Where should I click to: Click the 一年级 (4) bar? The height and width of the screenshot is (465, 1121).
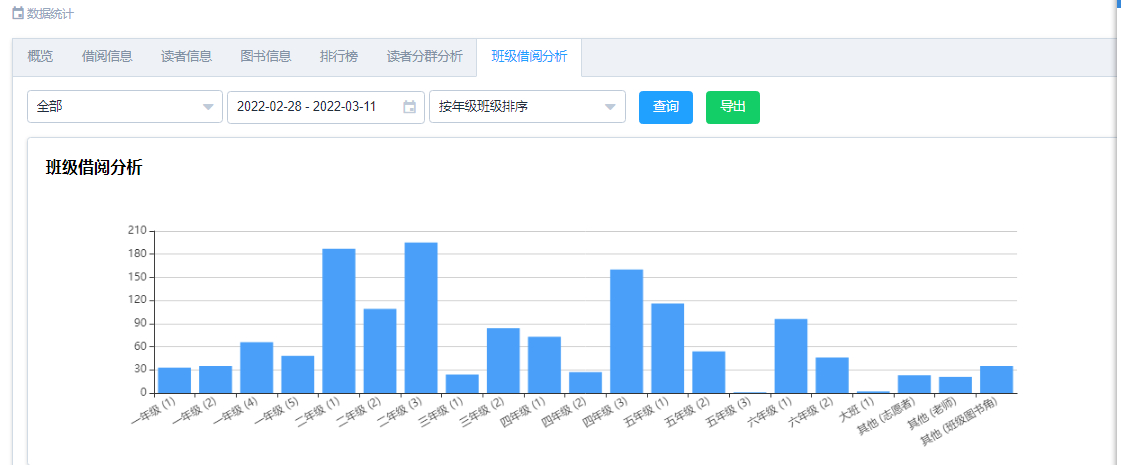click(x=256, y=367)
